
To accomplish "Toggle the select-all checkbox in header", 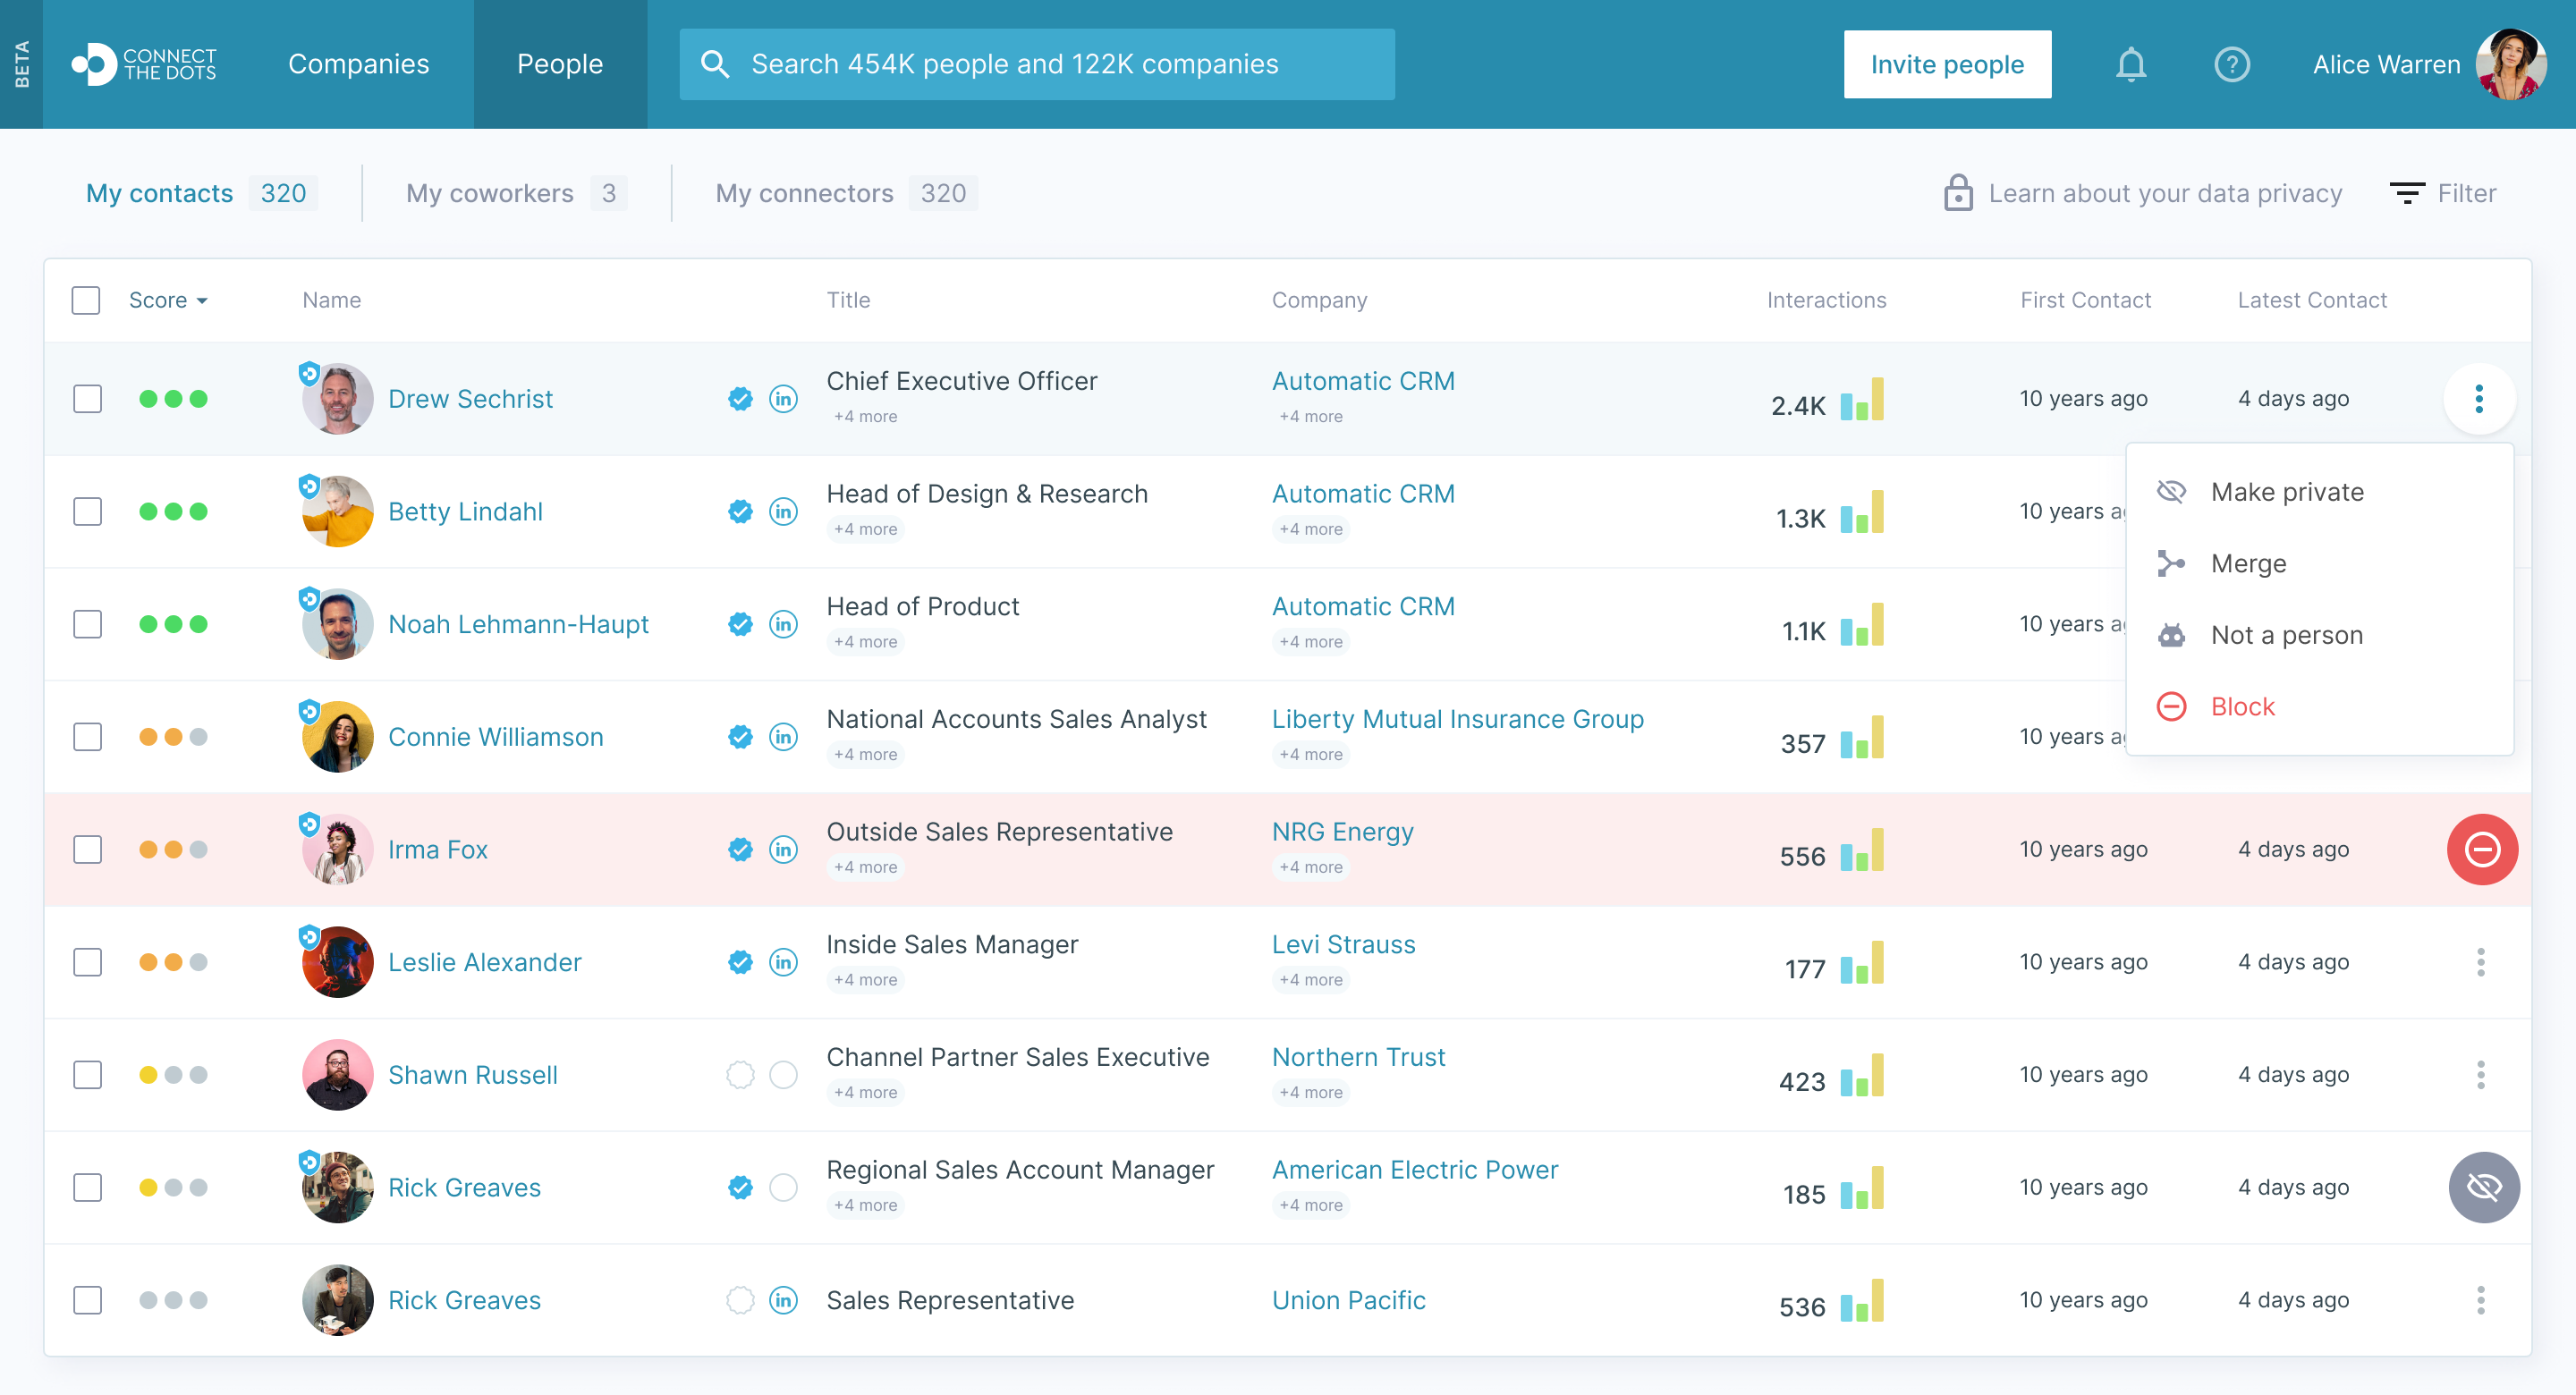I will point(86,300).
